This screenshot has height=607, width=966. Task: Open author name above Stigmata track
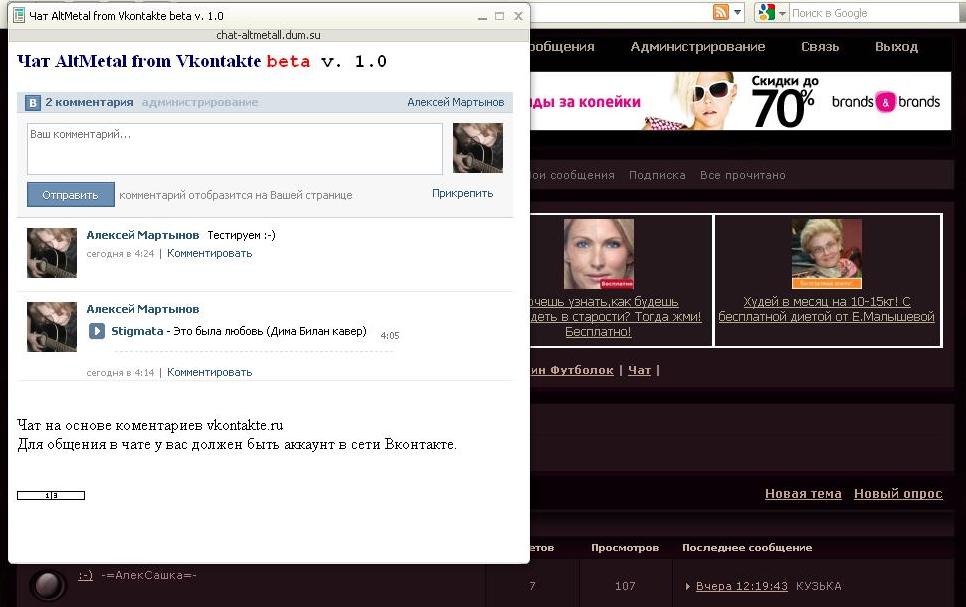click(x=142, y=309)
